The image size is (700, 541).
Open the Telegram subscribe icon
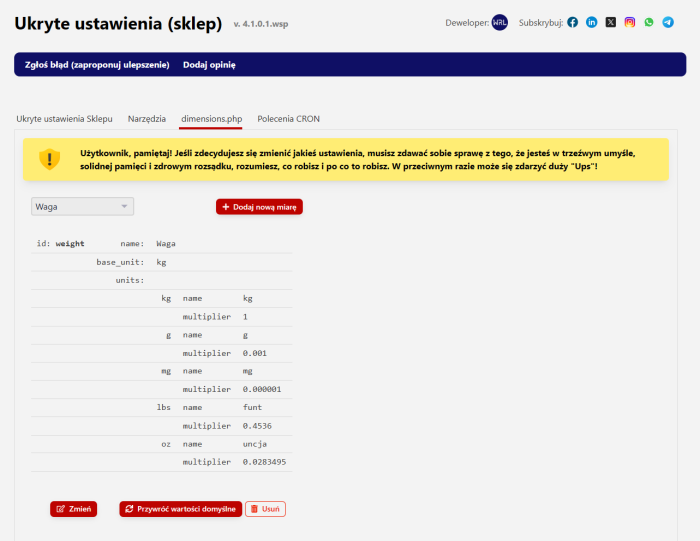coord(668,22)
